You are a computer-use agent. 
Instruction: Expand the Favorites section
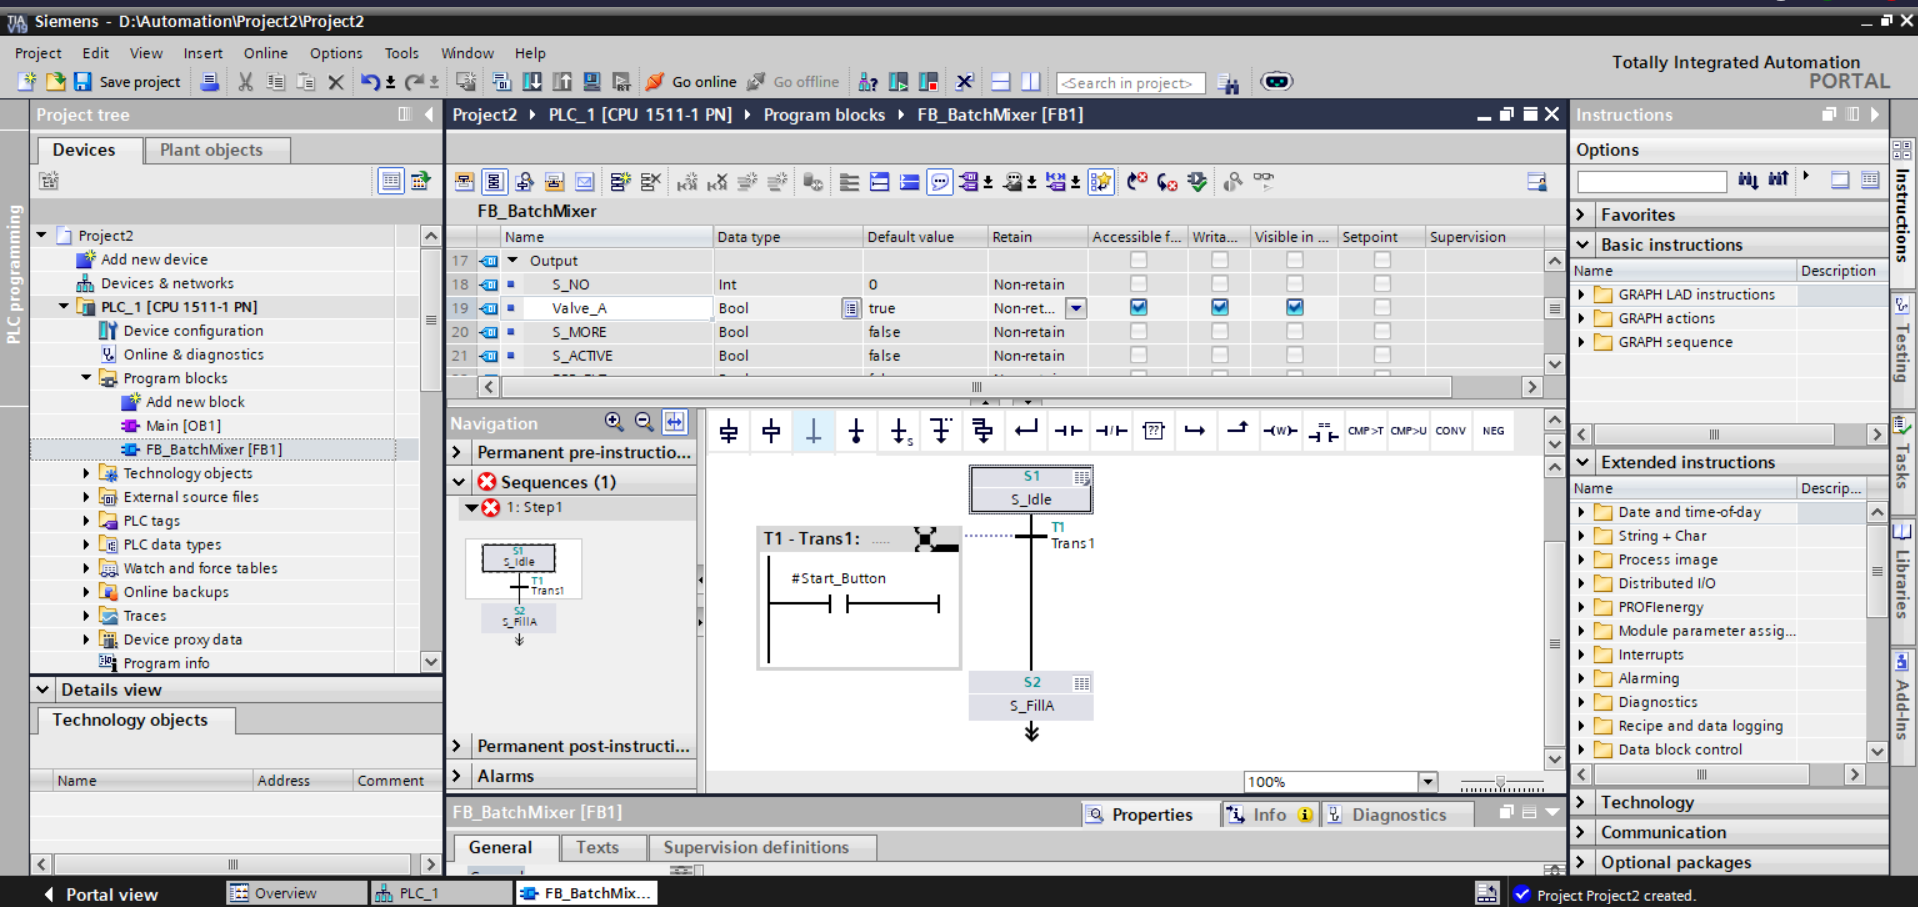coord(1582,214)
